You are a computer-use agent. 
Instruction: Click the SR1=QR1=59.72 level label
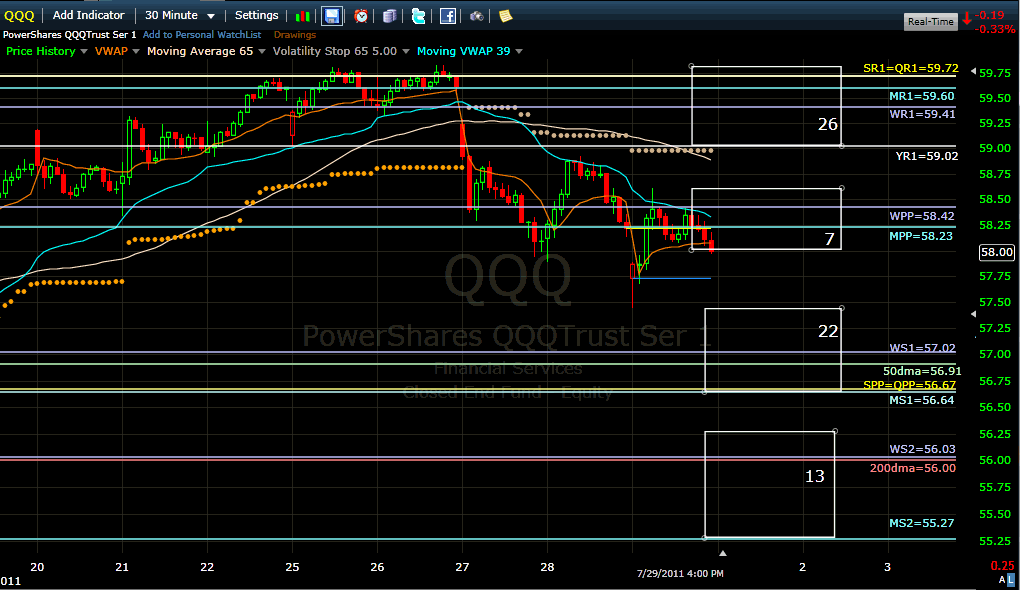pyautogui.click(x=911, y=68)
